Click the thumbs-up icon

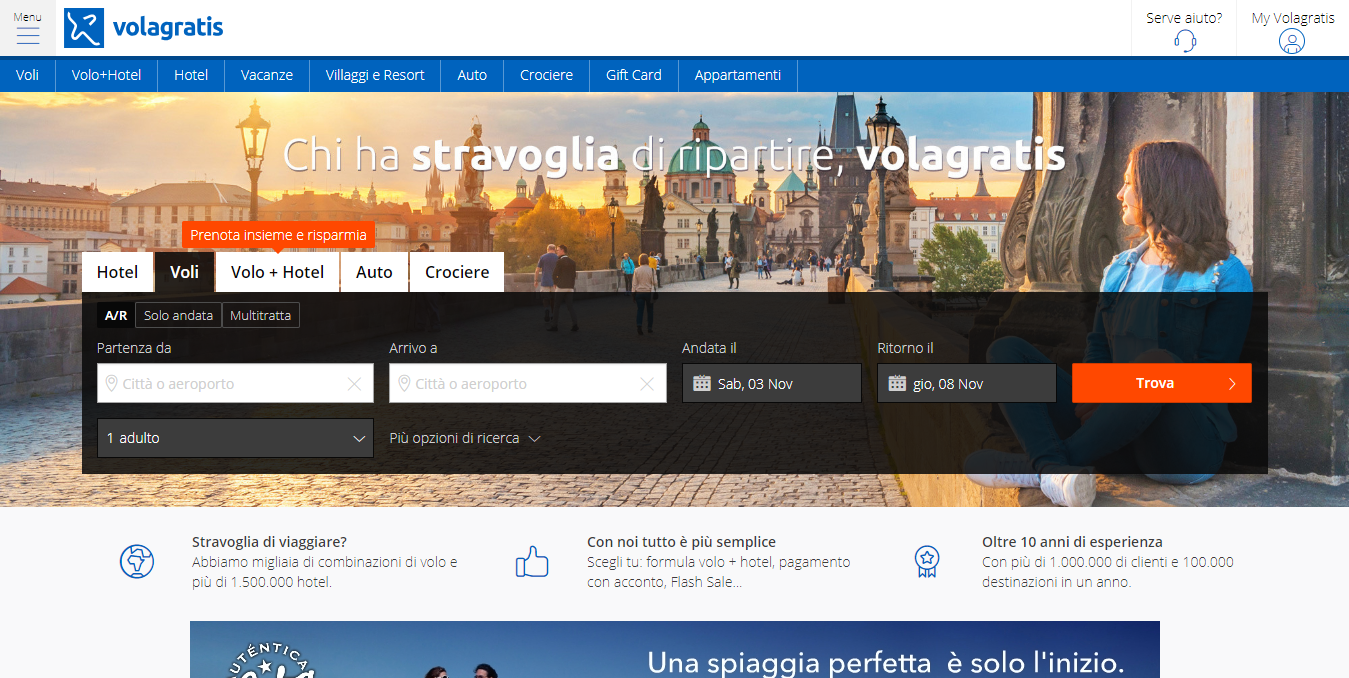tap(532, 561)
